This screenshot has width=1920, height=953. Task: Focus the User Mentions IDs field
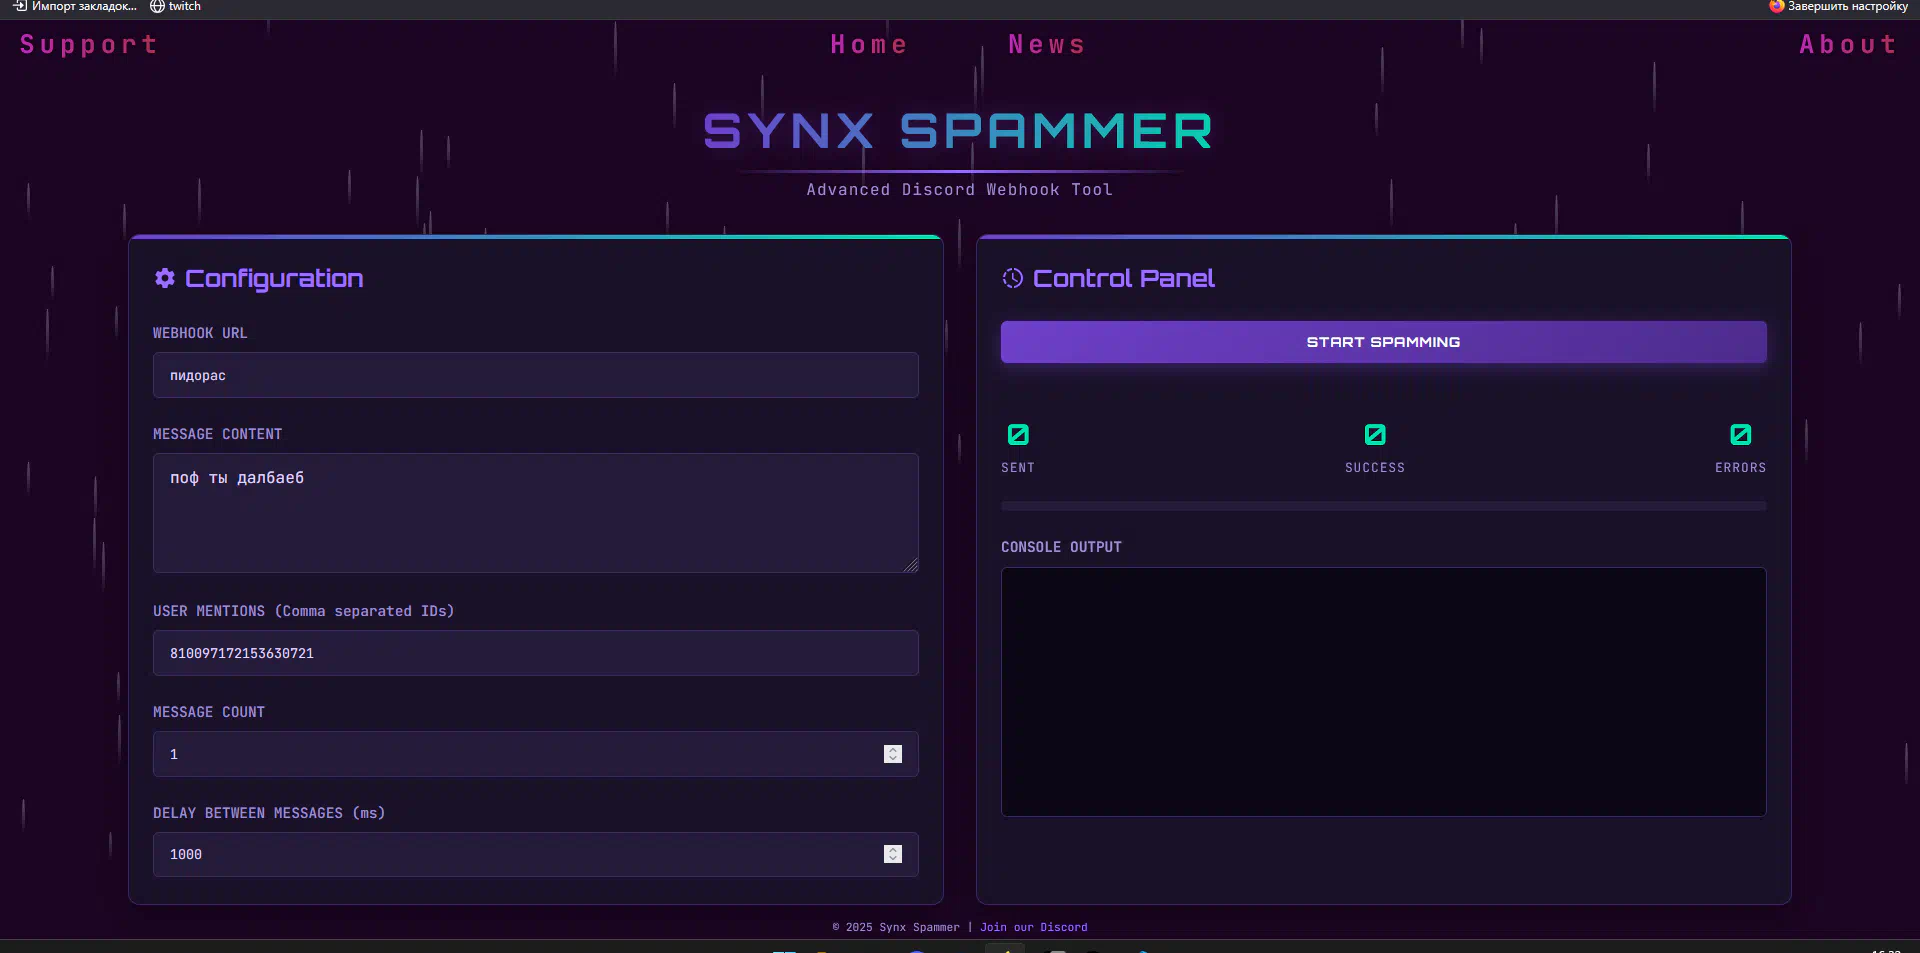[x=535, y=653]
